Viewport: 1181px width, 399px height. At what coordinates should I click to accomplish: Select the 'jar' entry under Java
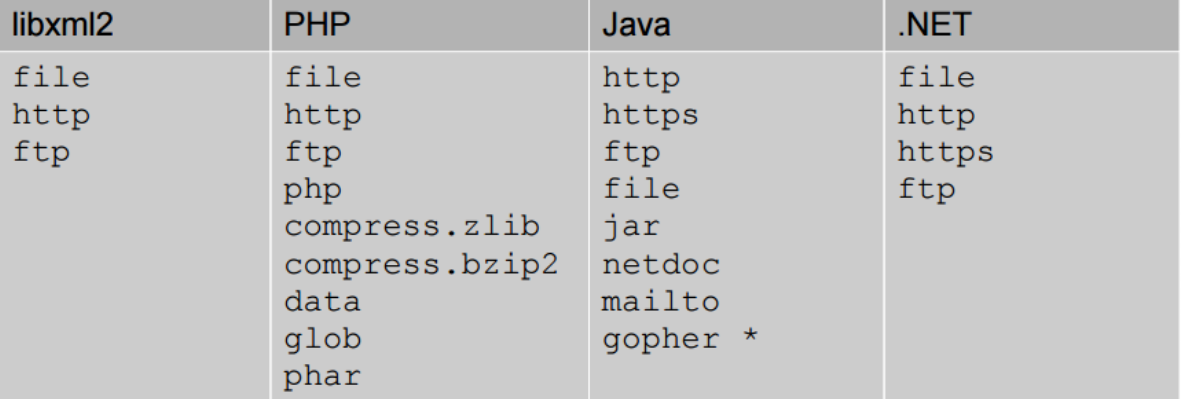pos(630,227)
